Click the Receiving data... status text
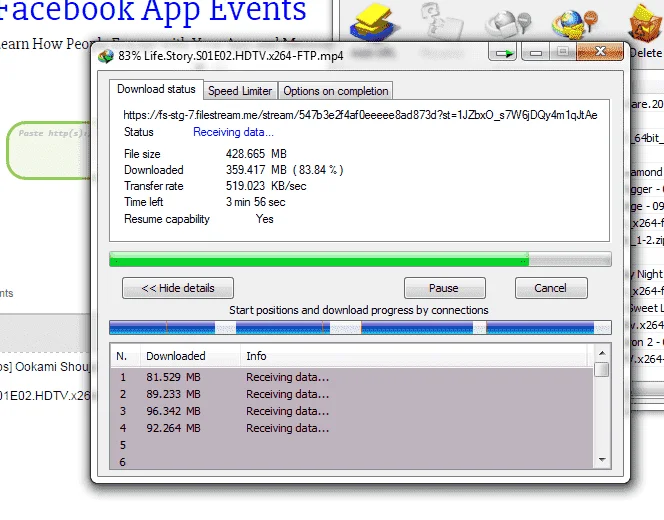The height and width of the screenshot is (520, 664). 233,132
